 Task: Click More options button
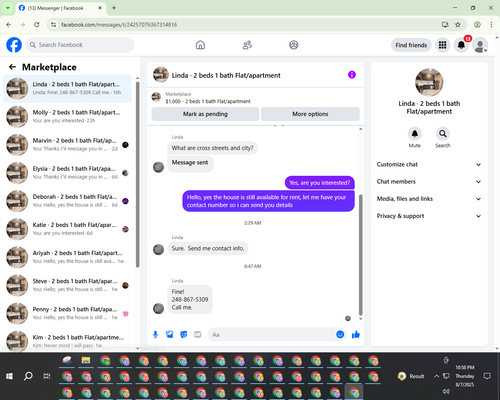(x=310, y=114)
